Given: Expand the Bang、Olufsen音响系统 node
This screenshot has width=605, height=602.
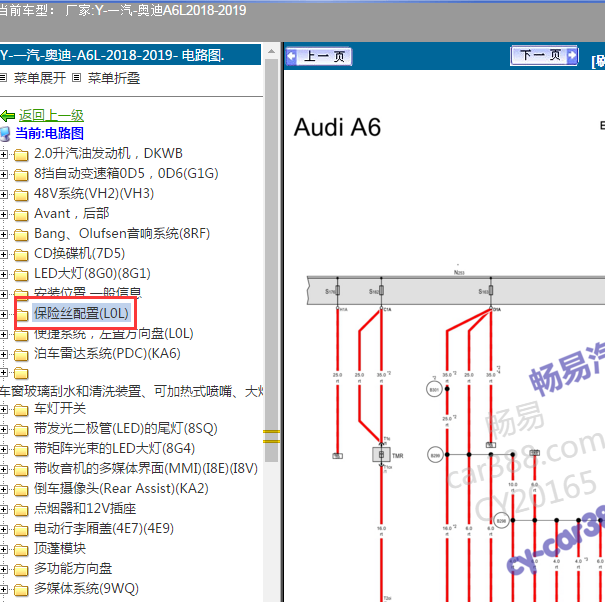Looking at the screenshot, I should click(3, 234).
